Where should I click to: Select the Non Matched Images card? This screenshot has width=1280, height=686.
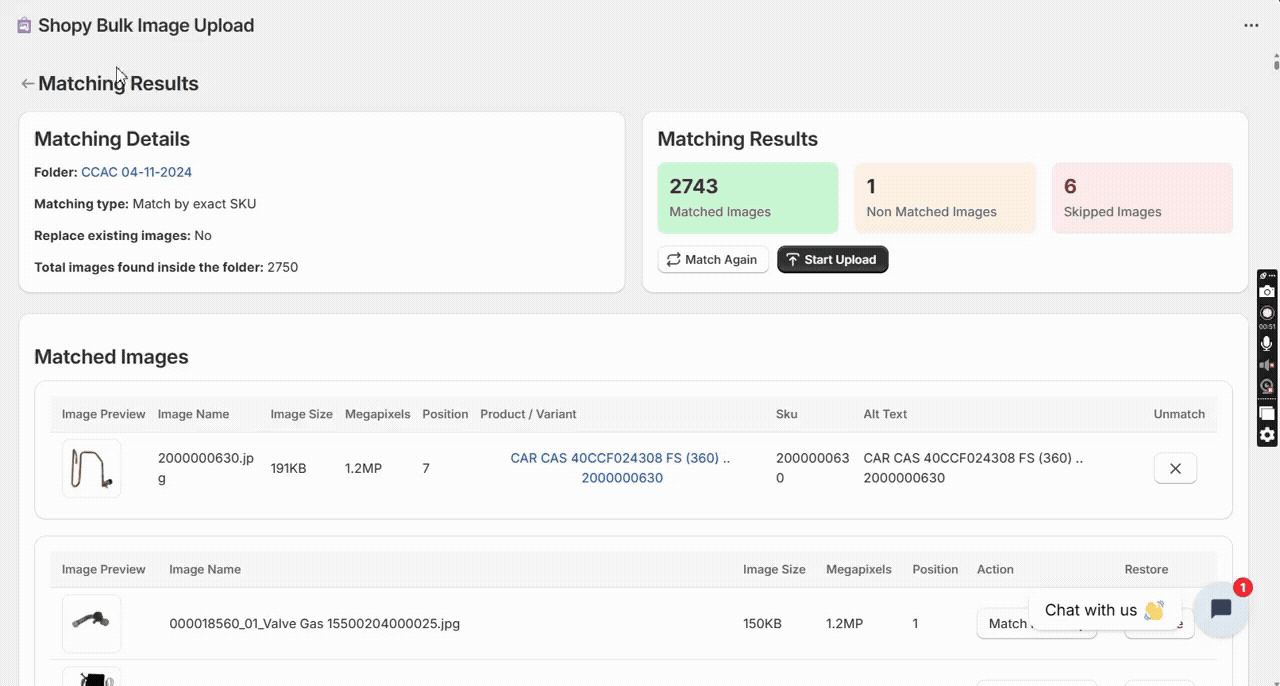(x=944, y=198)
